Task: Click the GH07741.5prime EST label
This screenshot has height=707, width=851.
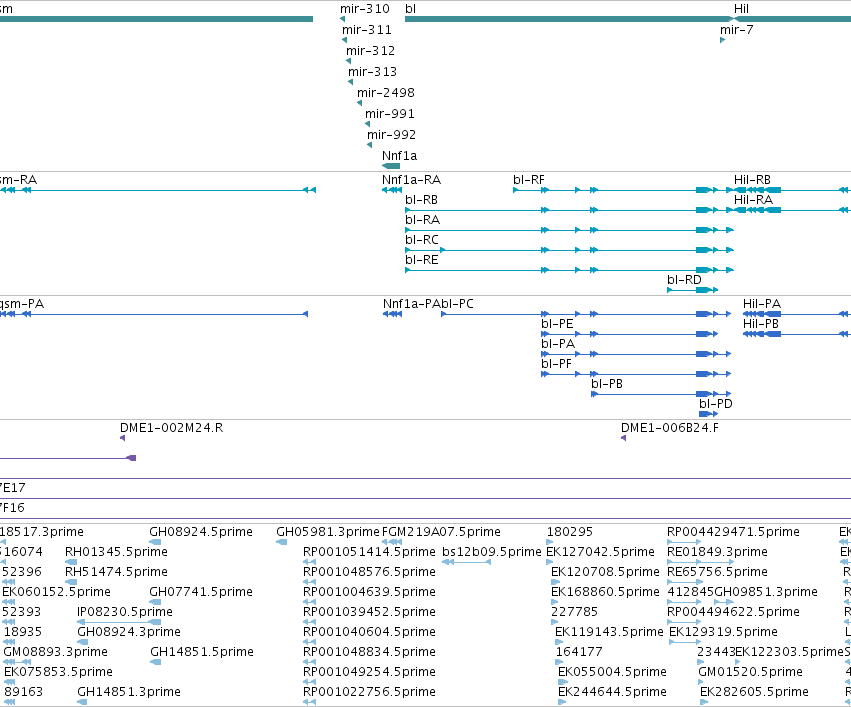Action: pos(201,592)
